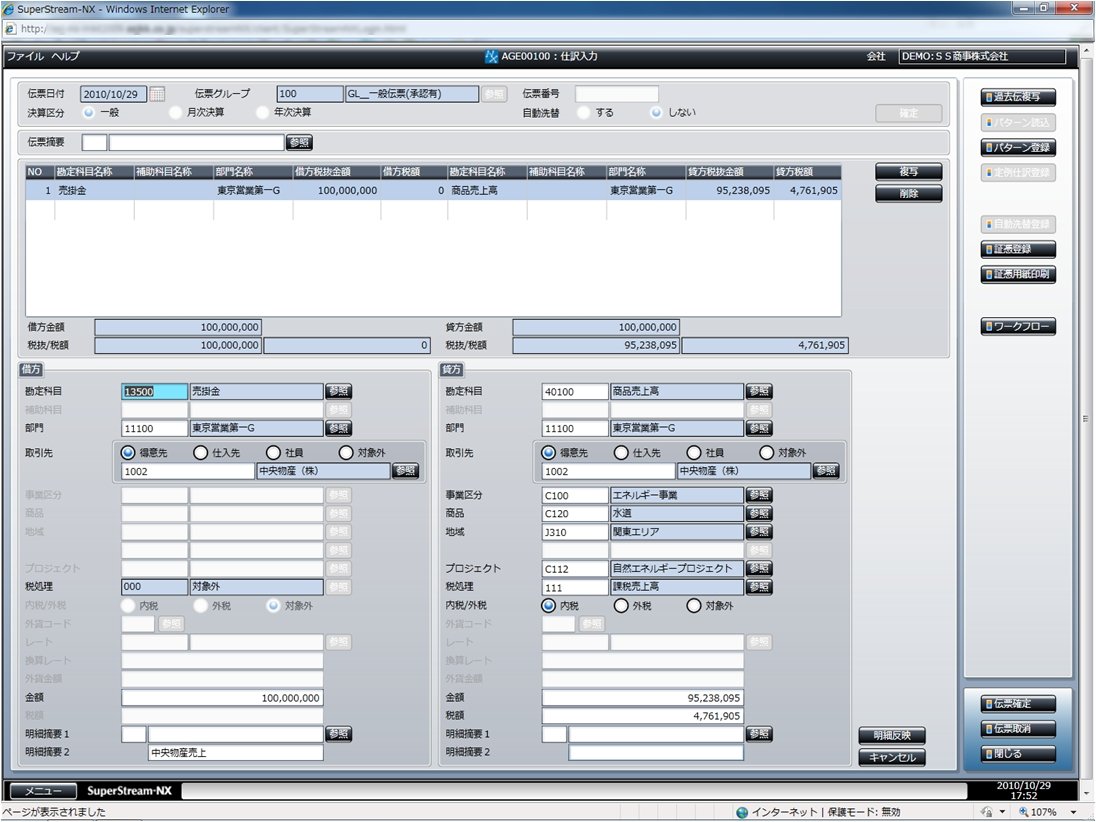This screenshot has height=822, width=1096.
Task: Click the 伝票取消 button
Action: click(x=1018, y=729)
